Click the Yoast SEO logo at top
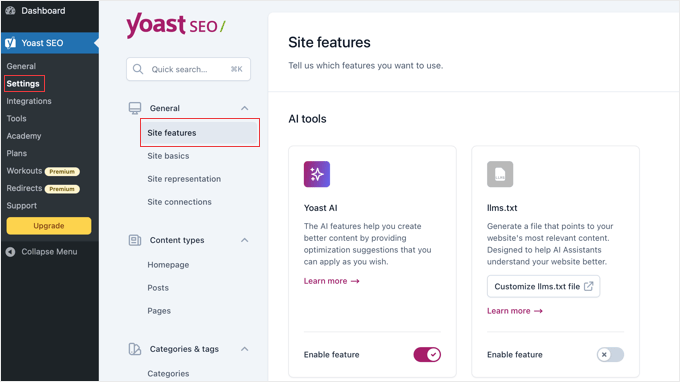 point(176,25)
